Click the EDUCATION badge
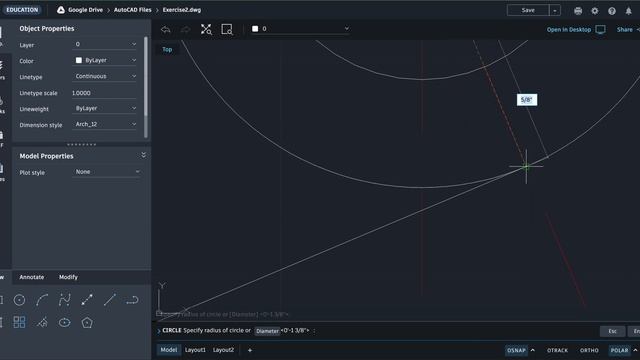The width and height of the screenshot is (640, 360). (x=22, y=10)
